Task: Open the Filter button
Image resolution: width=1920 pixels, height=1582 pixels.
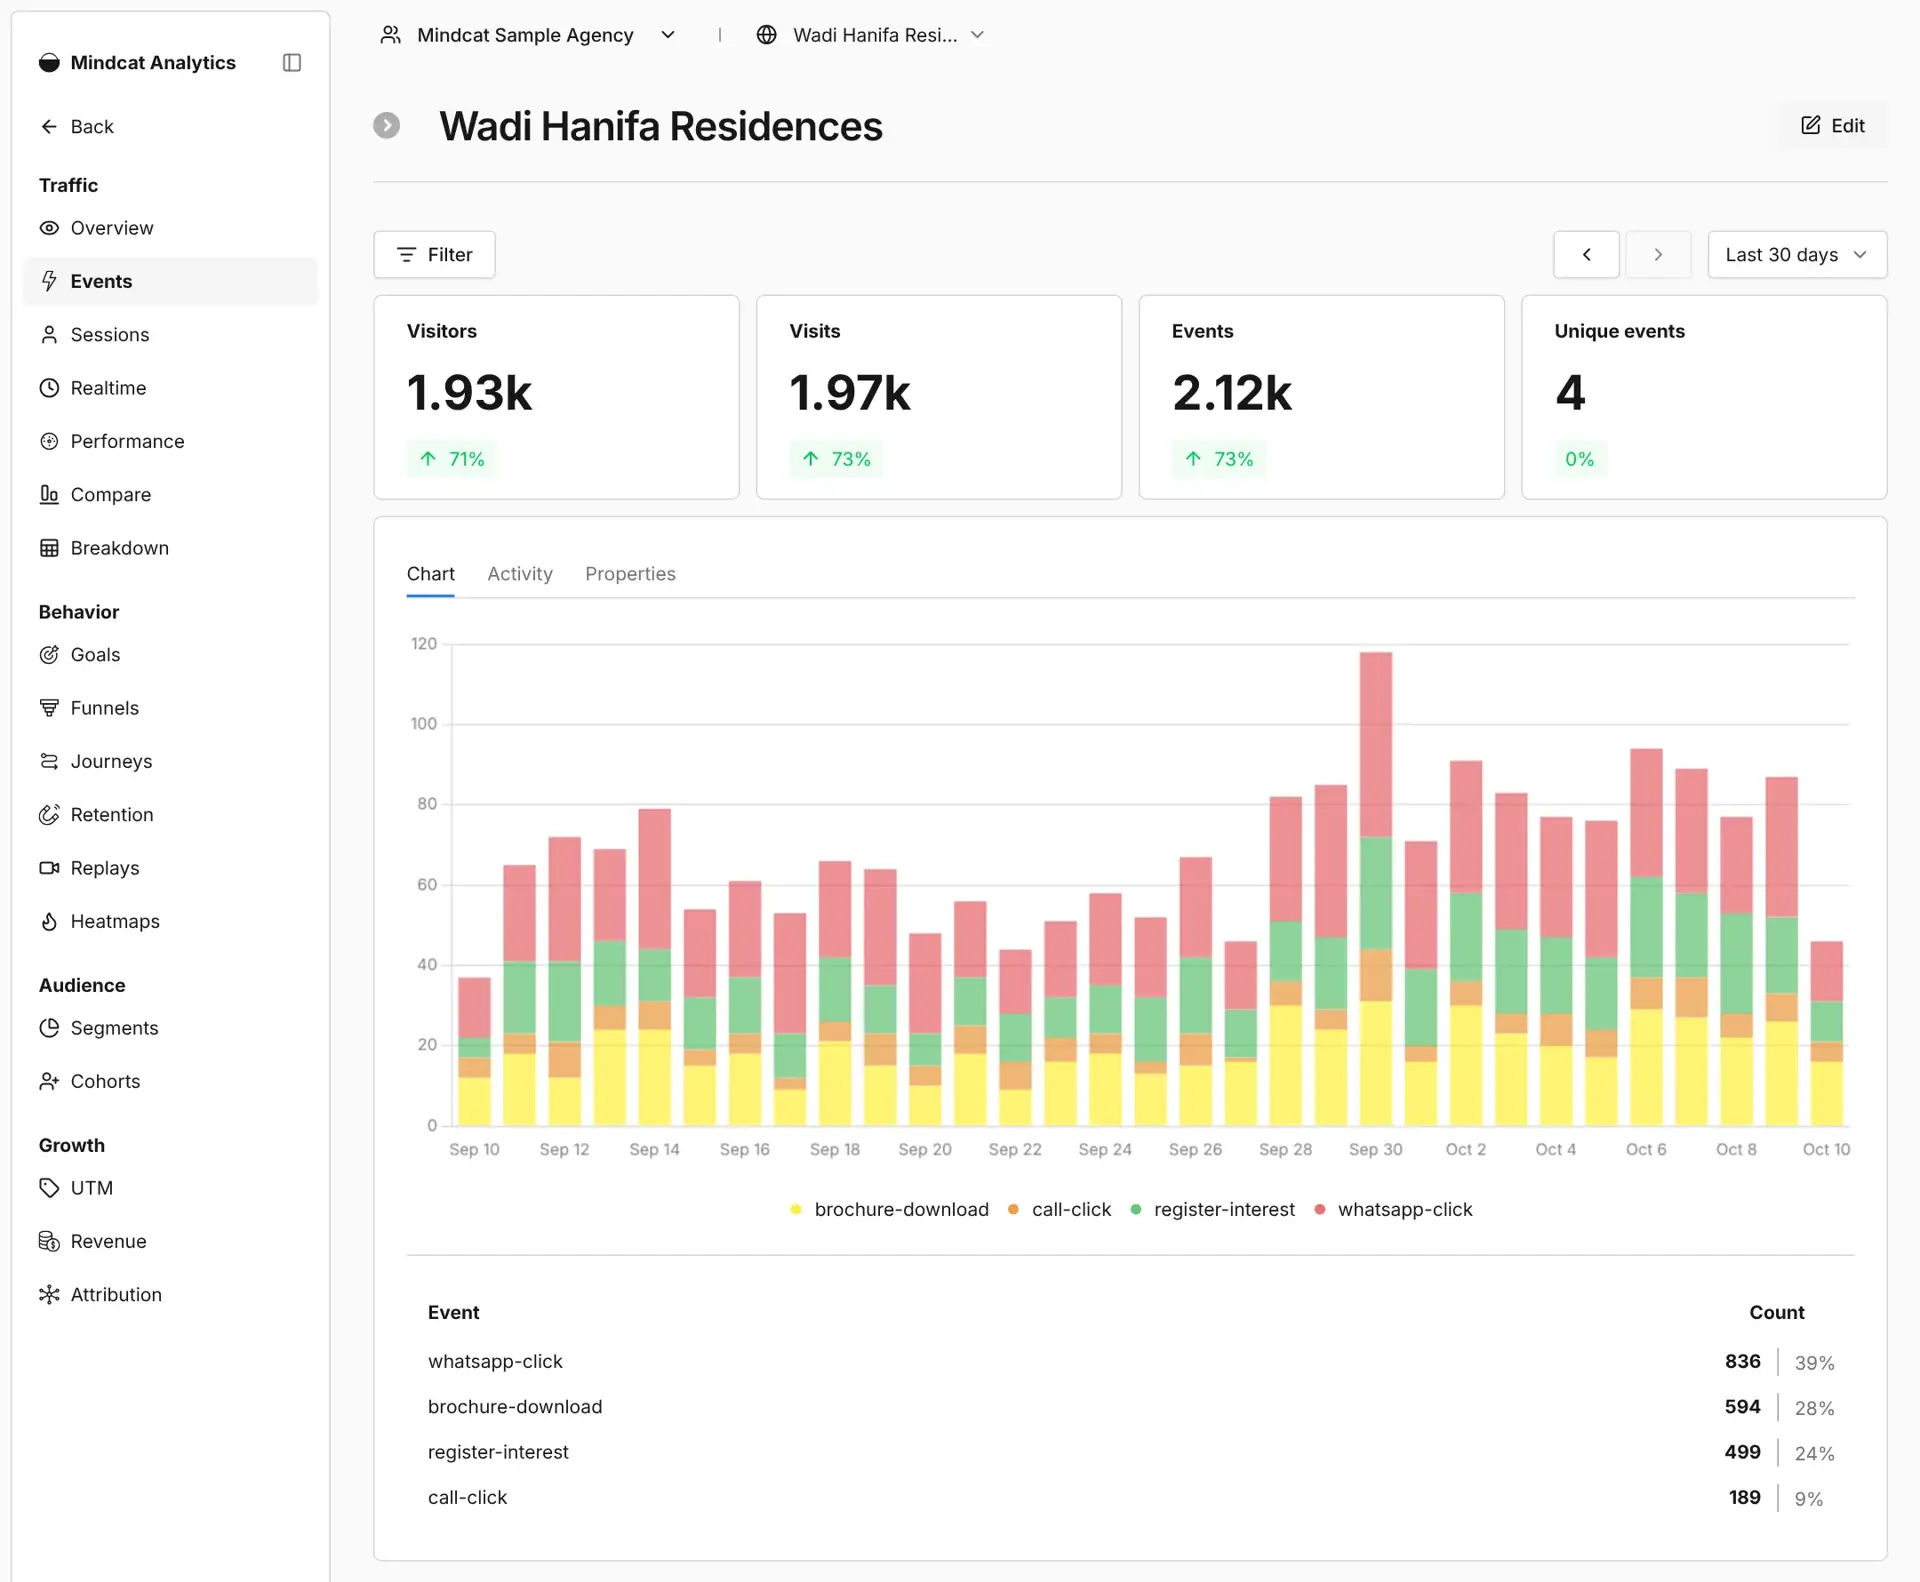Action: tap(434, 255)
